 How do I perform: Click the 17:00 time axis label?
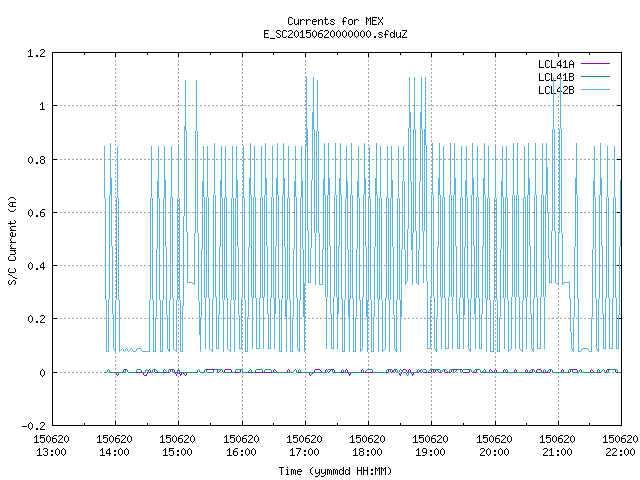(x=304, y=452)
